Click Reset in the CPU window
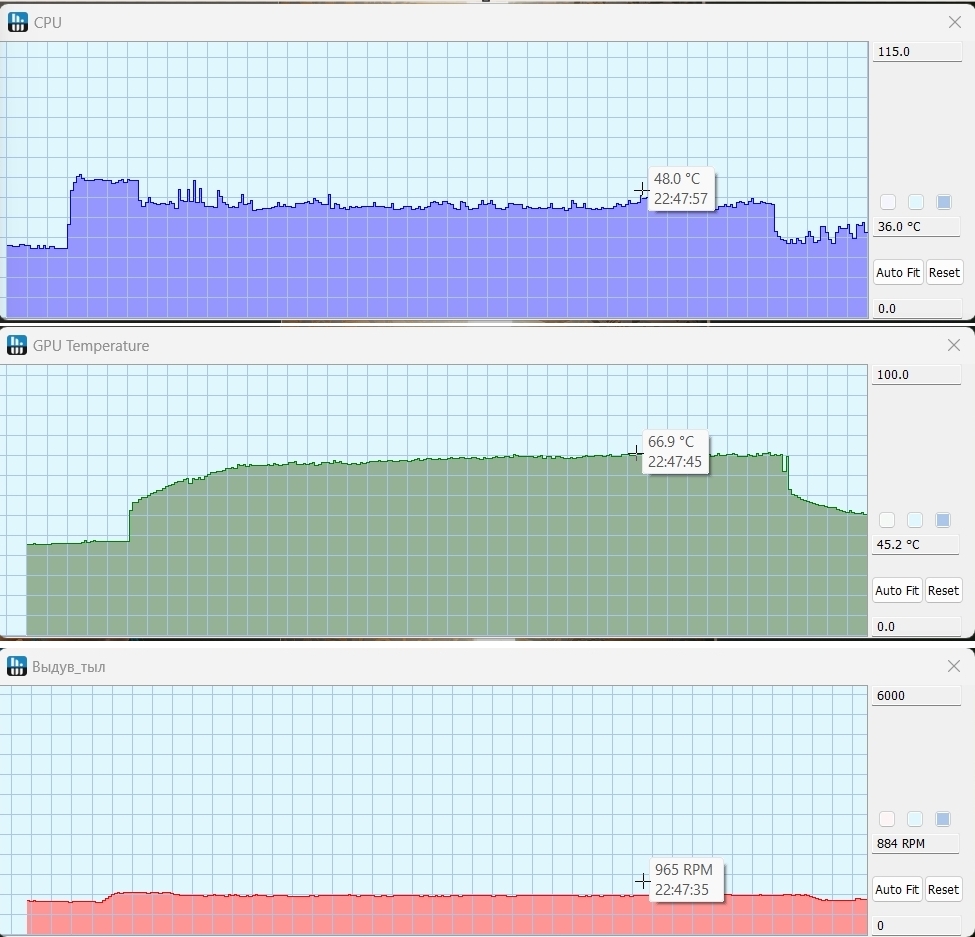 point(944,272)
